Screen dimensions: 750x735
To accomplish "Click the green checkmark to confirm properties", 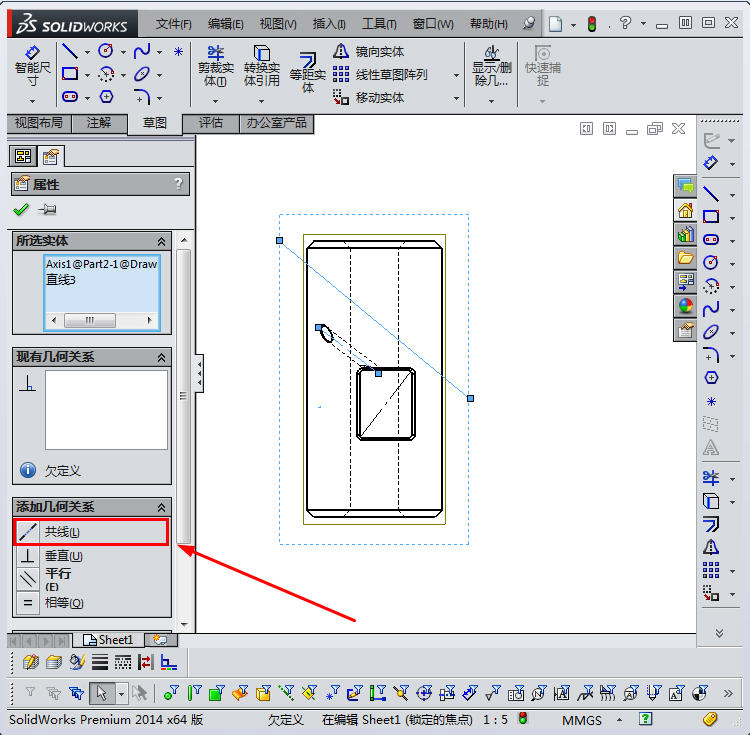I will click(21, 210).
